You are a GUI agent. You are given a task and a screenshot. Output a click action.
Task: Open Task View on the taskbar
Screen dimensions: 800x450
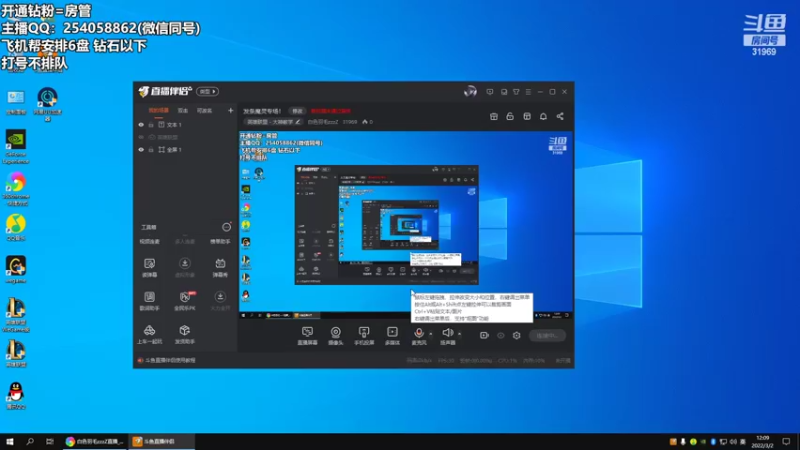click(49, 441)
